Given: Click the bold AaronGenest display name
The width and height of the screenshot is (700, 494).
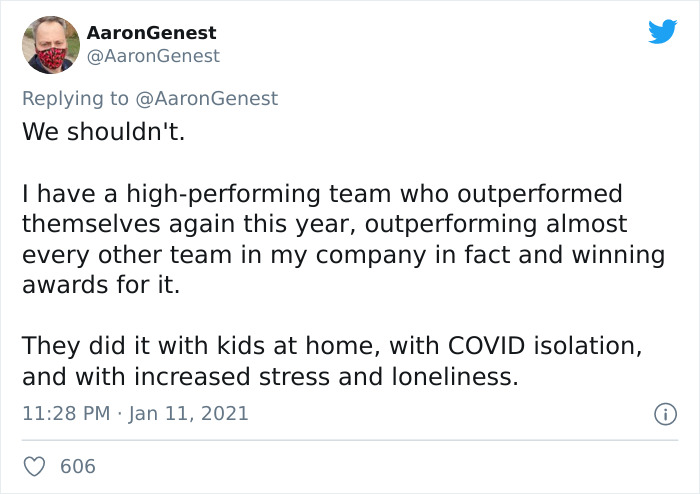Looking at the screenshot, I should pos(151,33).
